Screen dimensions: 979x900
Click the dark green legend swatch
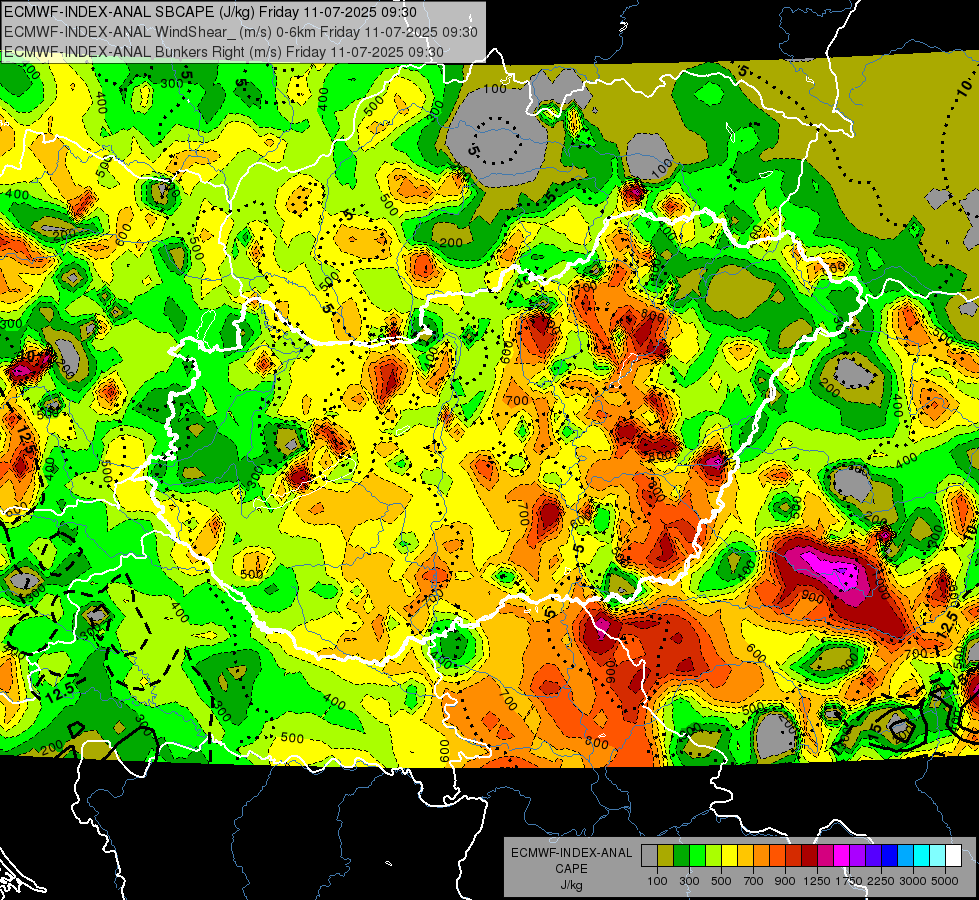681,856
